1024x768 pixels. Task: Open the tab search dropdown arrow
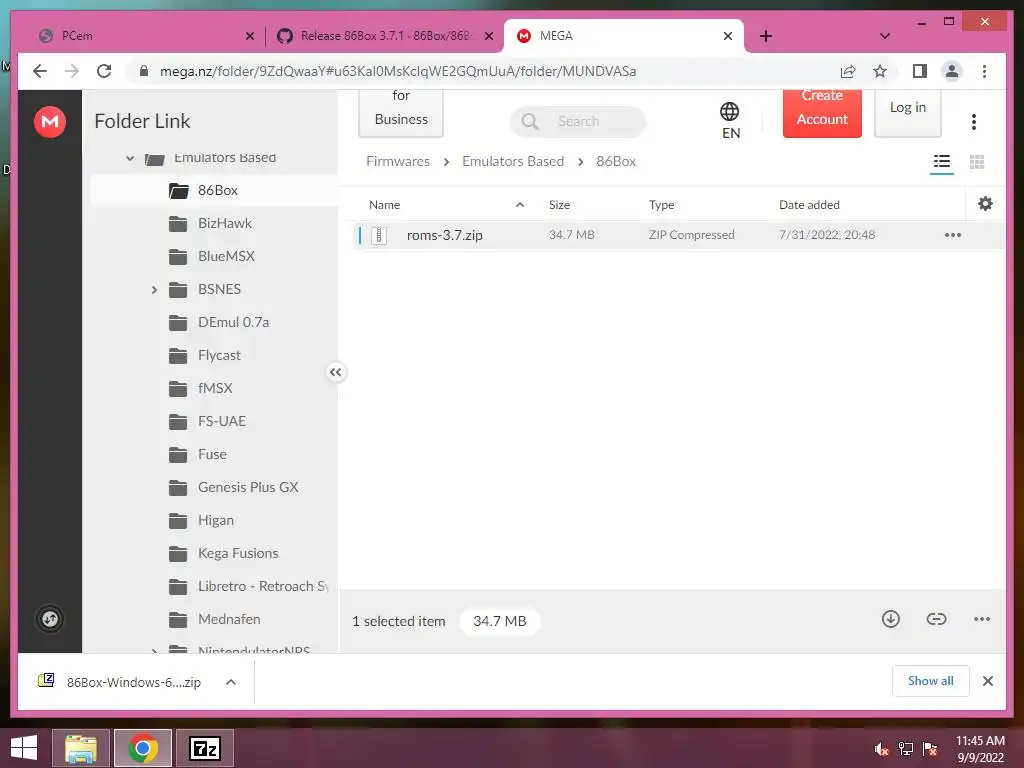[x=885, y=36]
